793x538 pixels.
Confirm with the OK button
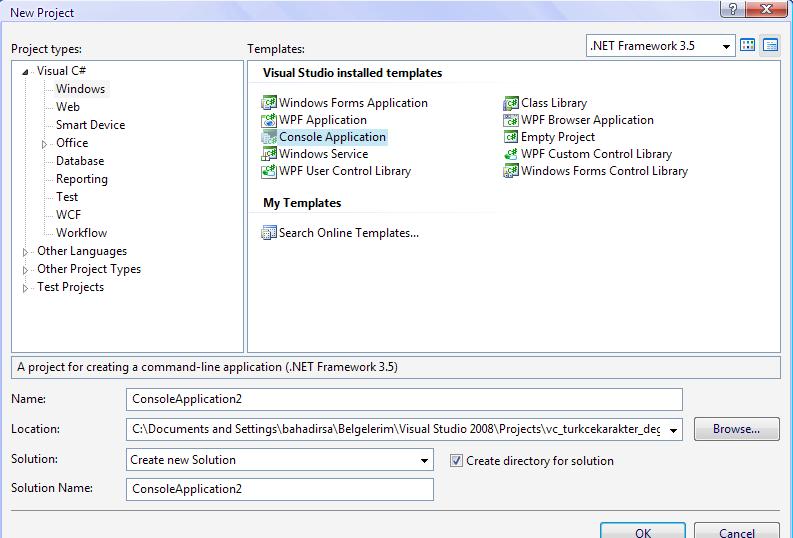(x=643, y=531)
